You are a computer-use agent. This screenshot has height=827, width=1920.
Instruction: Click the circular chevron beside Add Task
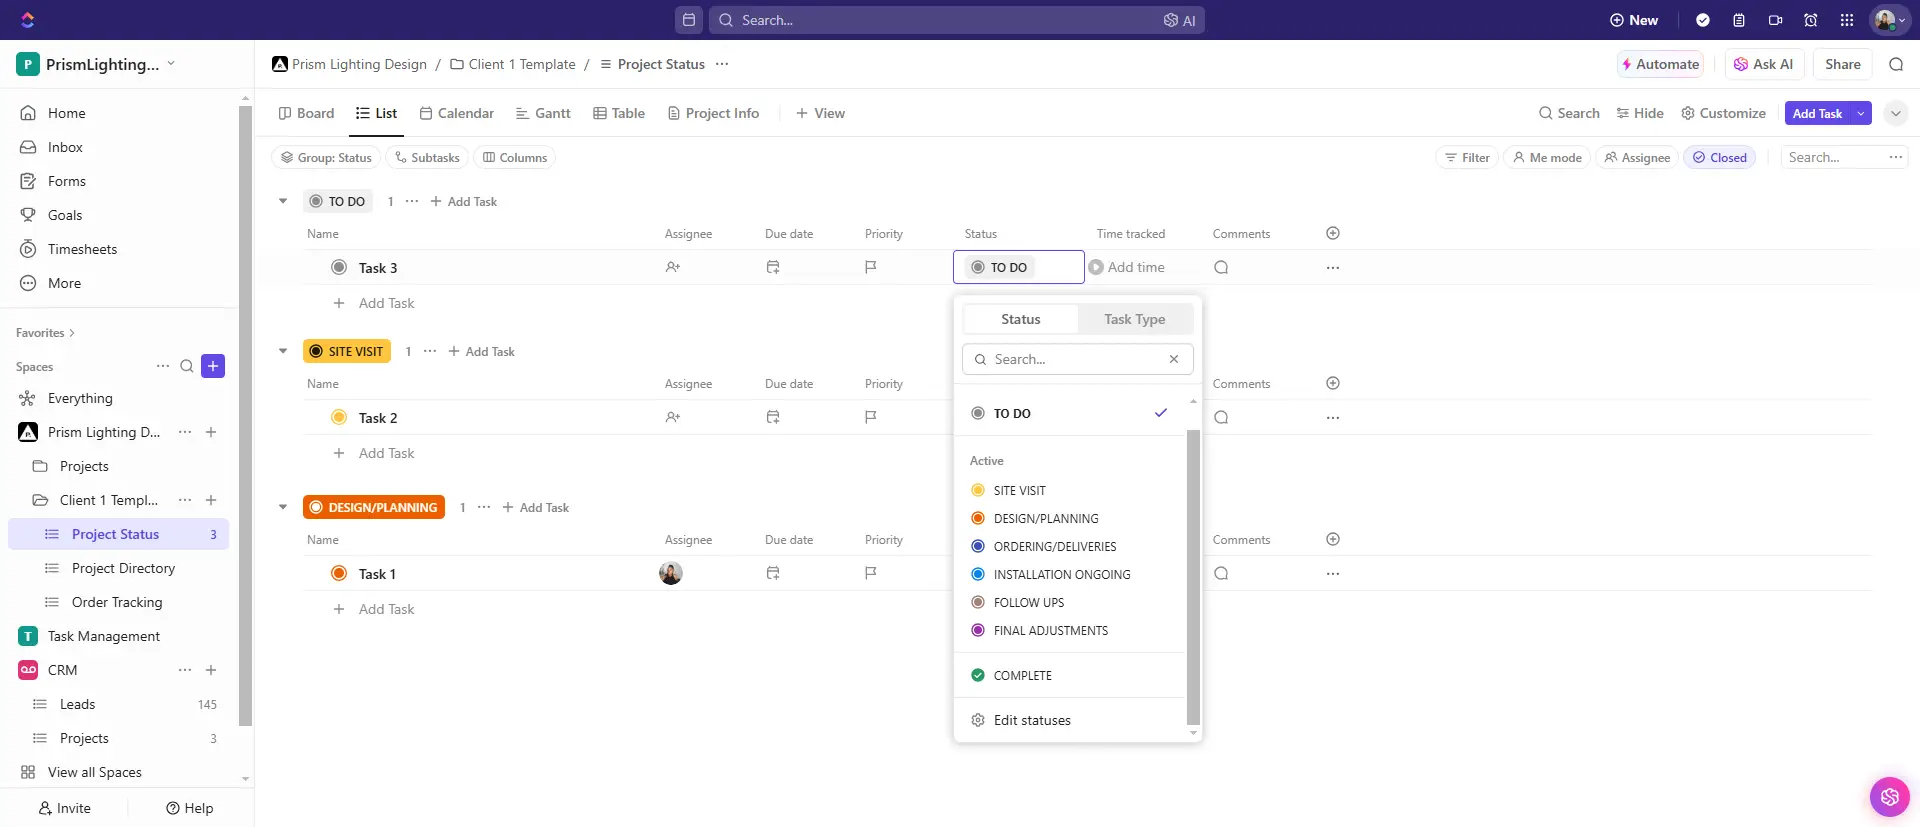tap(1896, 113)
